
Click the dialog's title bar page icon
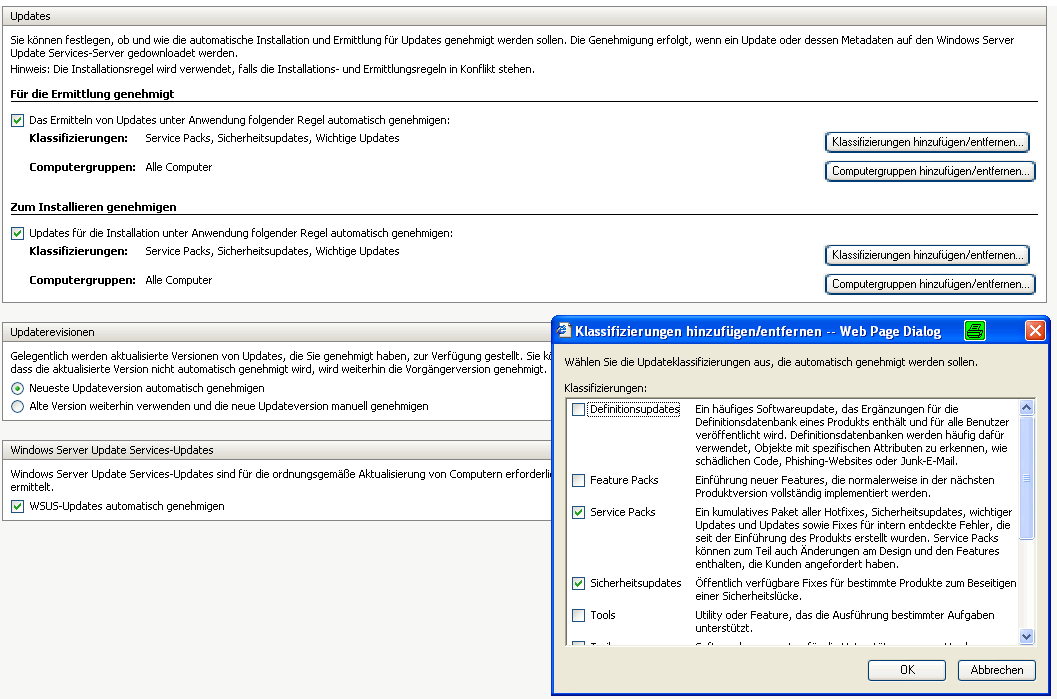pyautogui.click(x=564, y=330)
